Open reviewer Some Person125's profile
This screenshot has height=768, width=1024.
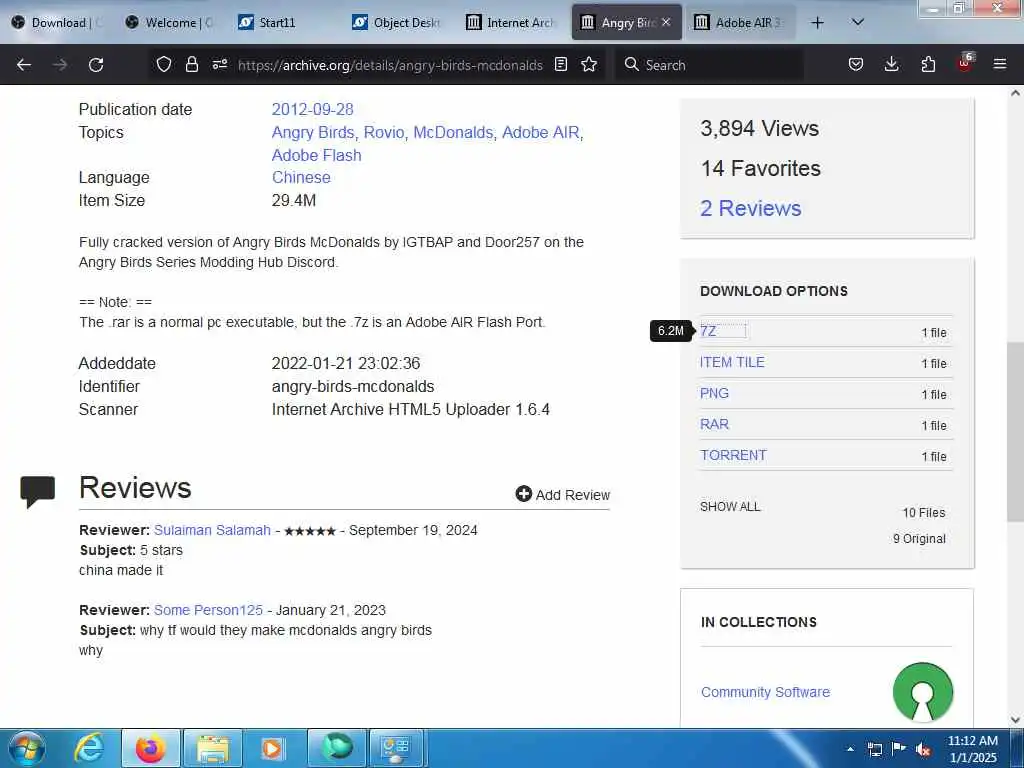[208, 610]
